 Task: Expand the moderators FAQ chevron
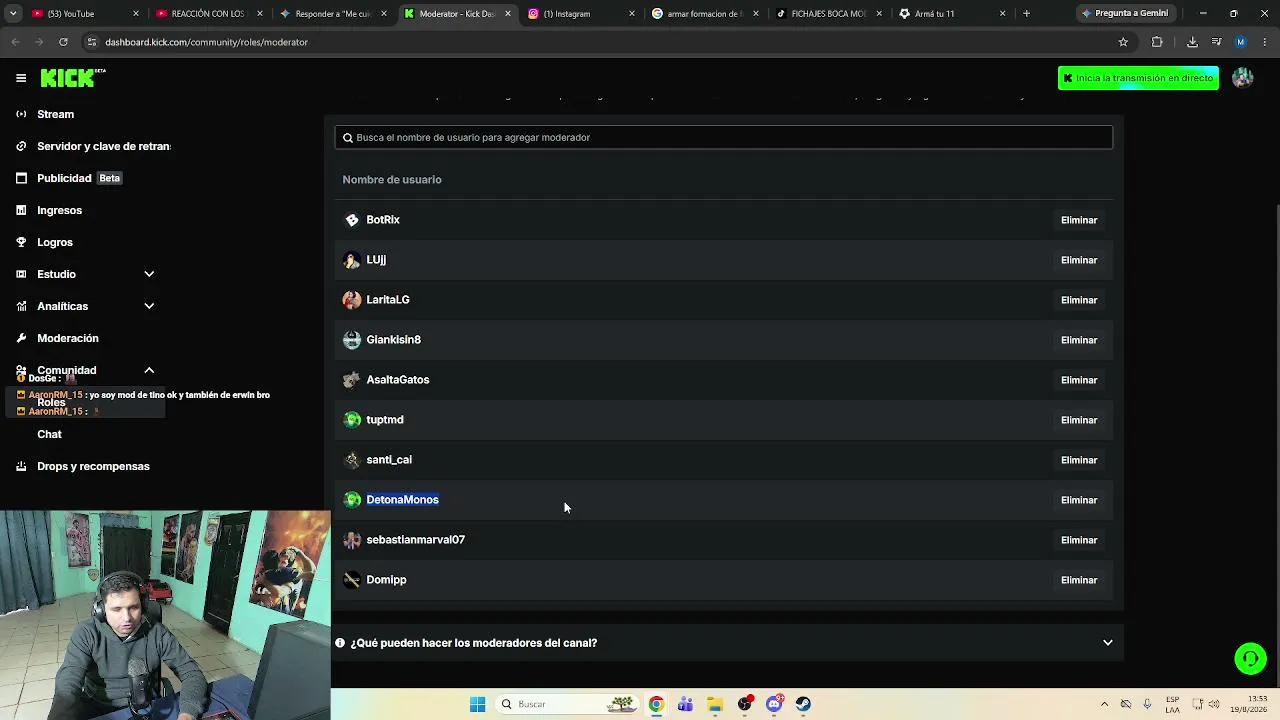pos(1107,643)
